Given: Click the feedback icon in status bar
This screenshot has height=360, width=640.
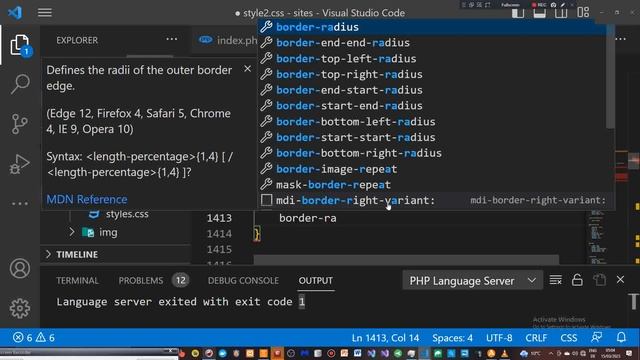Looking at the screenshot, I should click(x=596, y=337).
